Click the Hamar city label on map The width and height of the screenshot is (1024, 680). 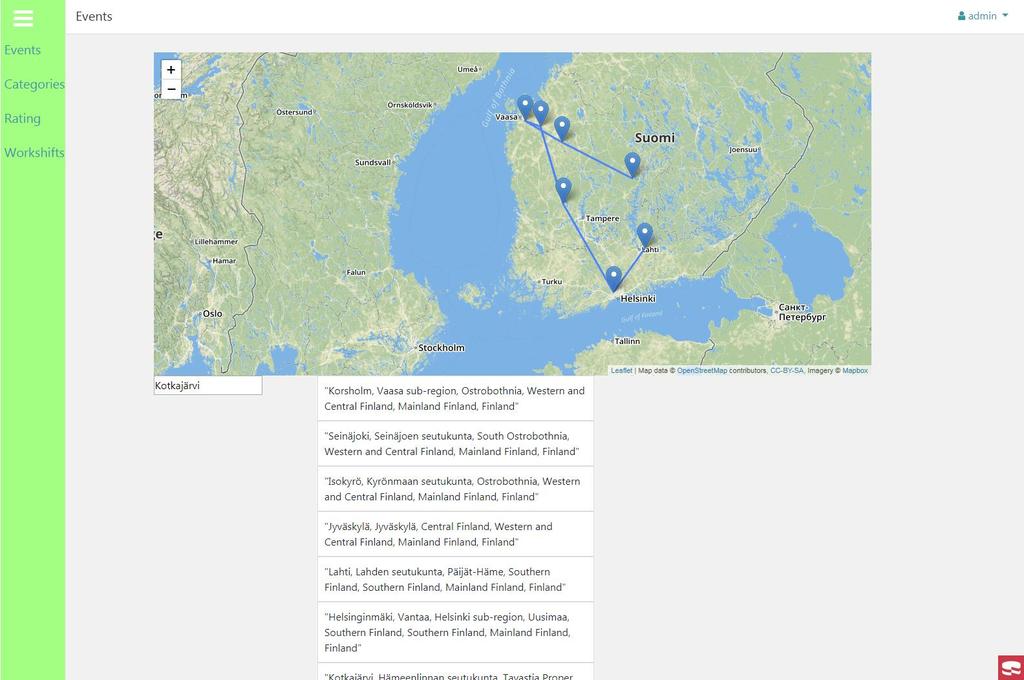(224, 261)
